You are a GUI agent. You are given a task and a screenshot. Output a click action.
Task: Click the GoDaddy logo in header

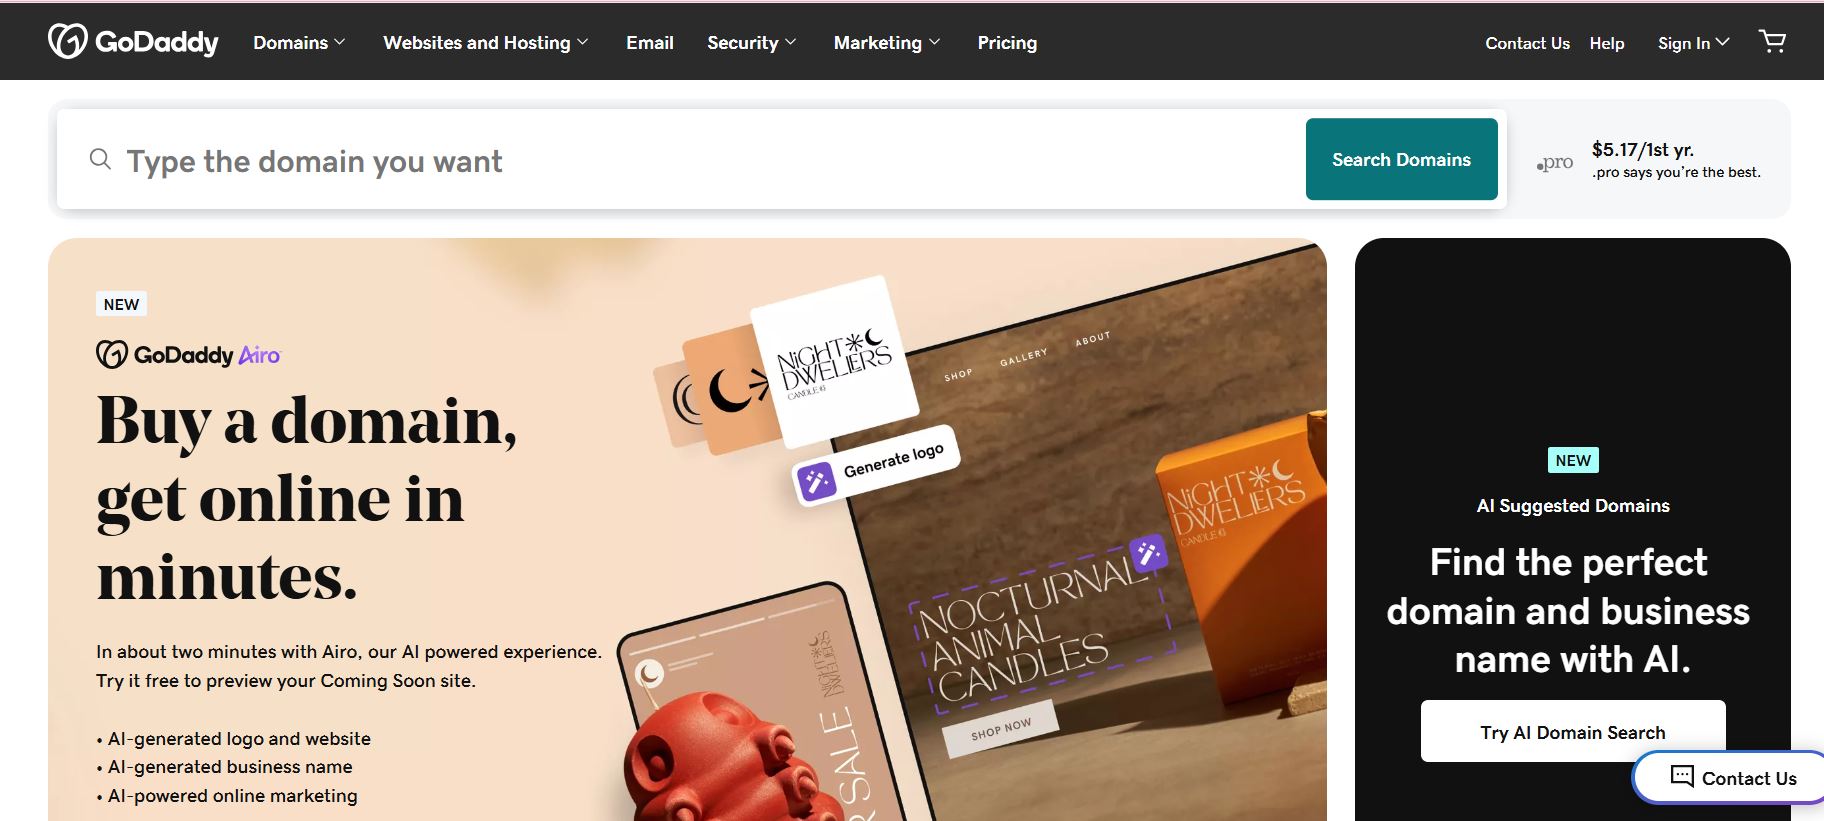tap(133, 42)
